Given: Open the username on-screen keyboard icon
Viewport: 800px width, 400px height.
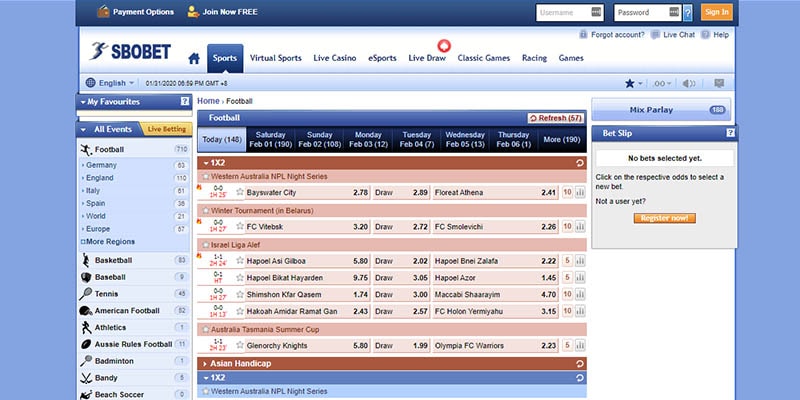Looking at the screenshot, I should pos(596,12).
